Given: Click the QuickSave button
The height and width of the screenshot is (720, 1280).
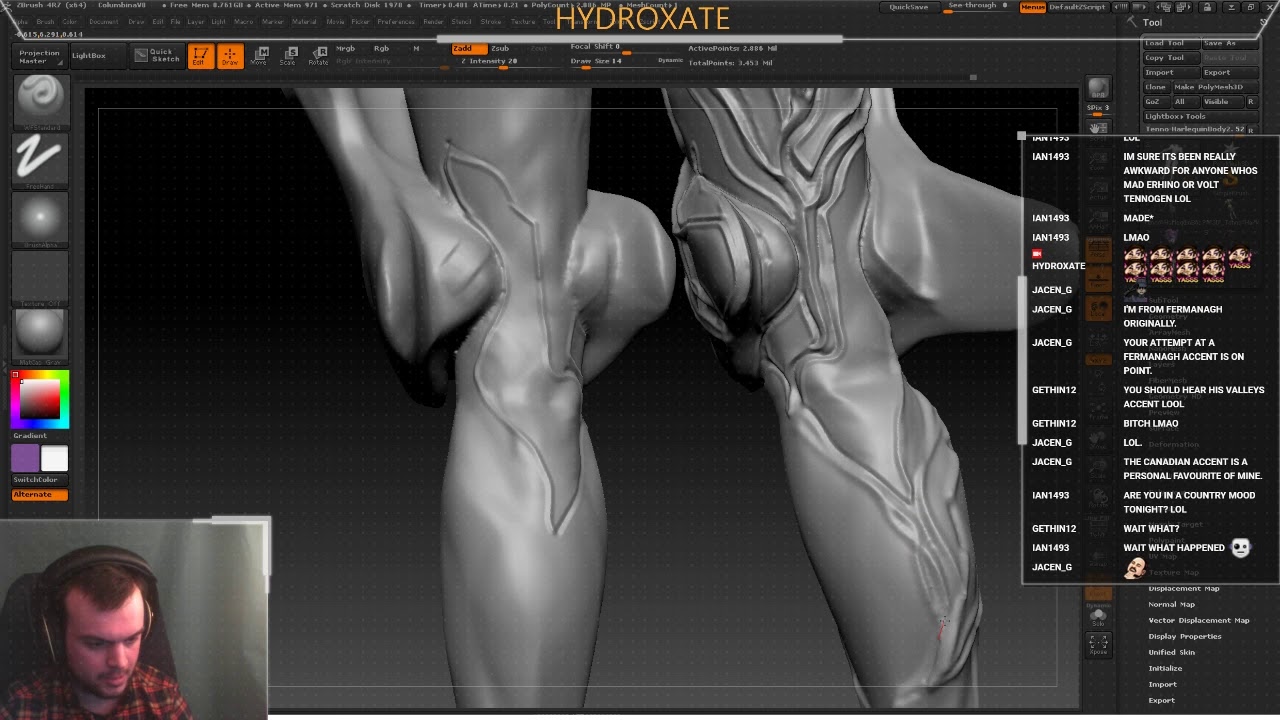Looking at the screenshot, I should pyautogui.click(x=909, y=7).
